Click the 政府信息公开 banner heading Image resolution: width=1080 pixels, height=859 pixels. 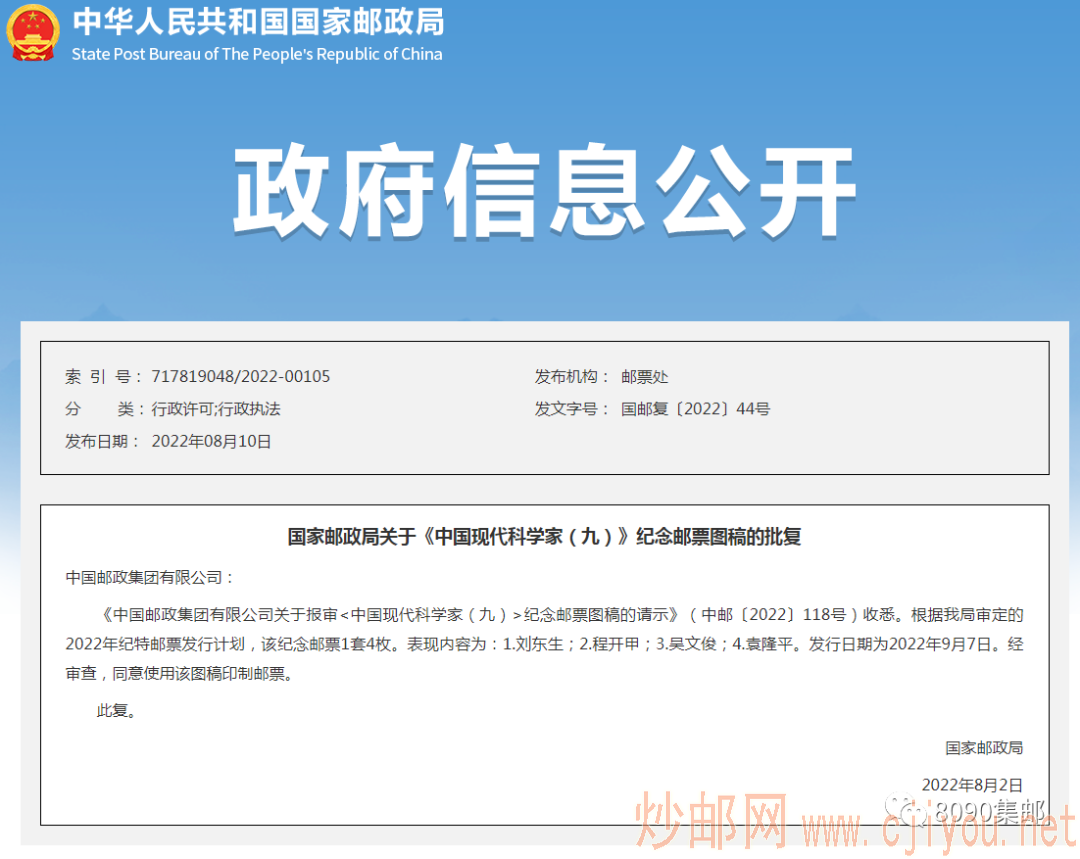click(545, 191)
